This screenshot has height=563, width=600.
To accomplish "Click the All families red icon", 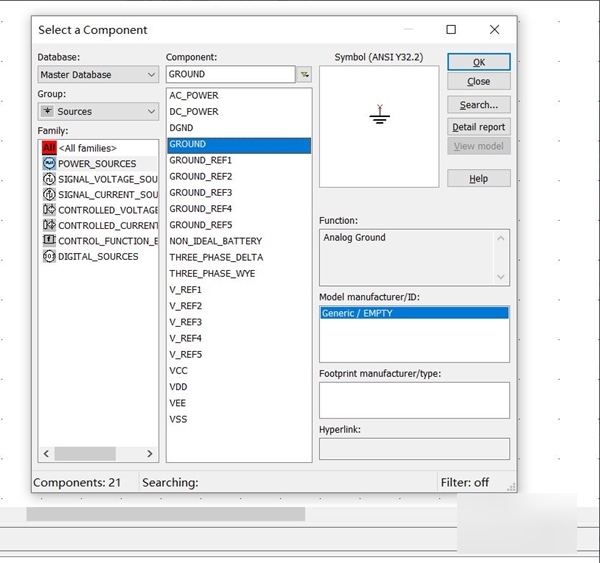I will tap(49, 148).
